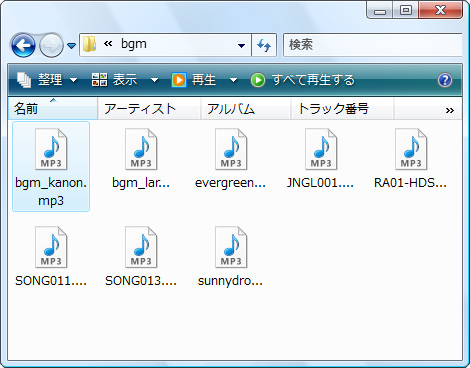Click the SONG013.... file name
The width and height of the screenshot is (470, 368).
click(141, 281)
